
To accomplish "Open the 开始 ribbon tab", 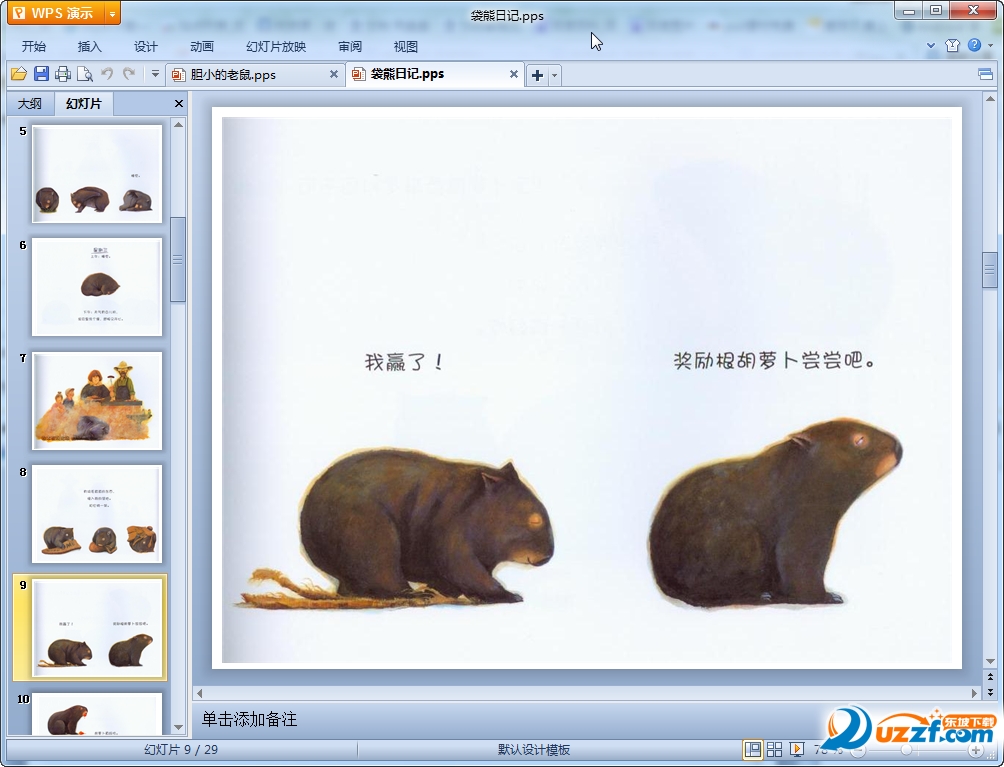I will pos(33,46).
